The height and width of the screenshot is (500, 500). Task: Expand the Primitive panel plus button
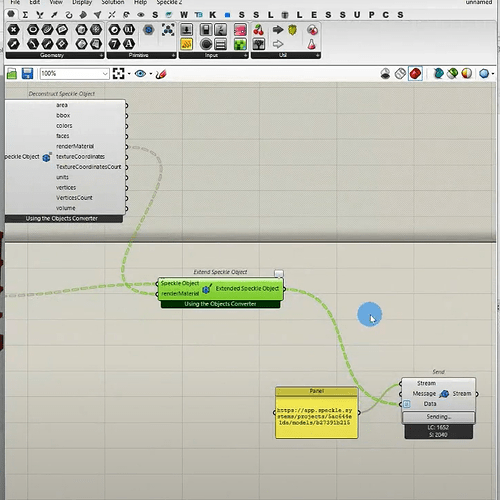(173, 55)
